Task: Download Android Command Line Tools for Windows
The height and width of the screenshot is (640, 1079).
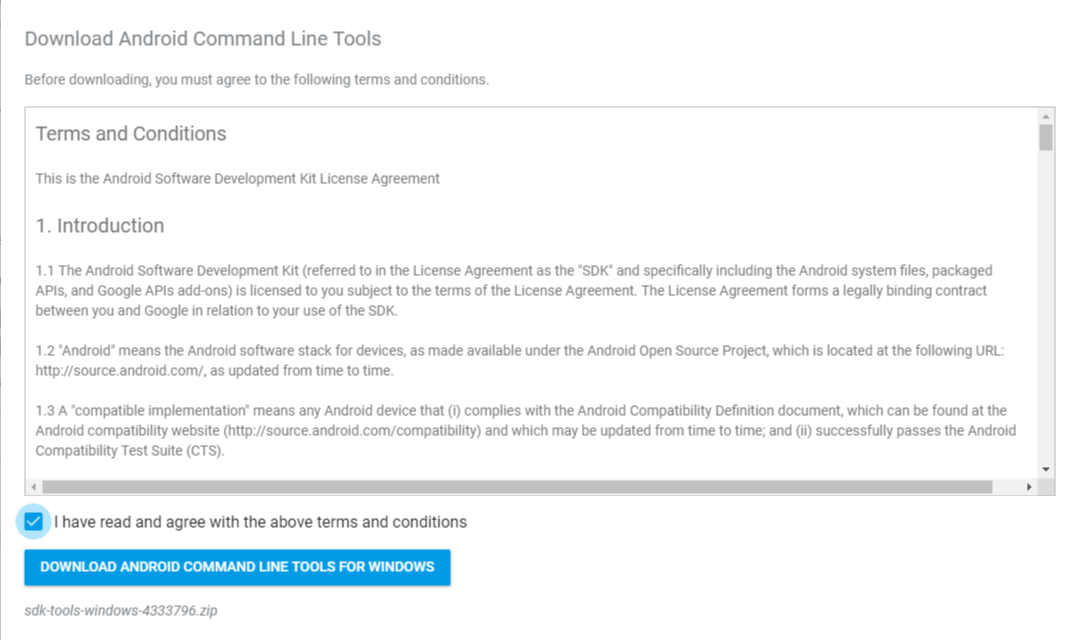Action: tap(237, 567)
